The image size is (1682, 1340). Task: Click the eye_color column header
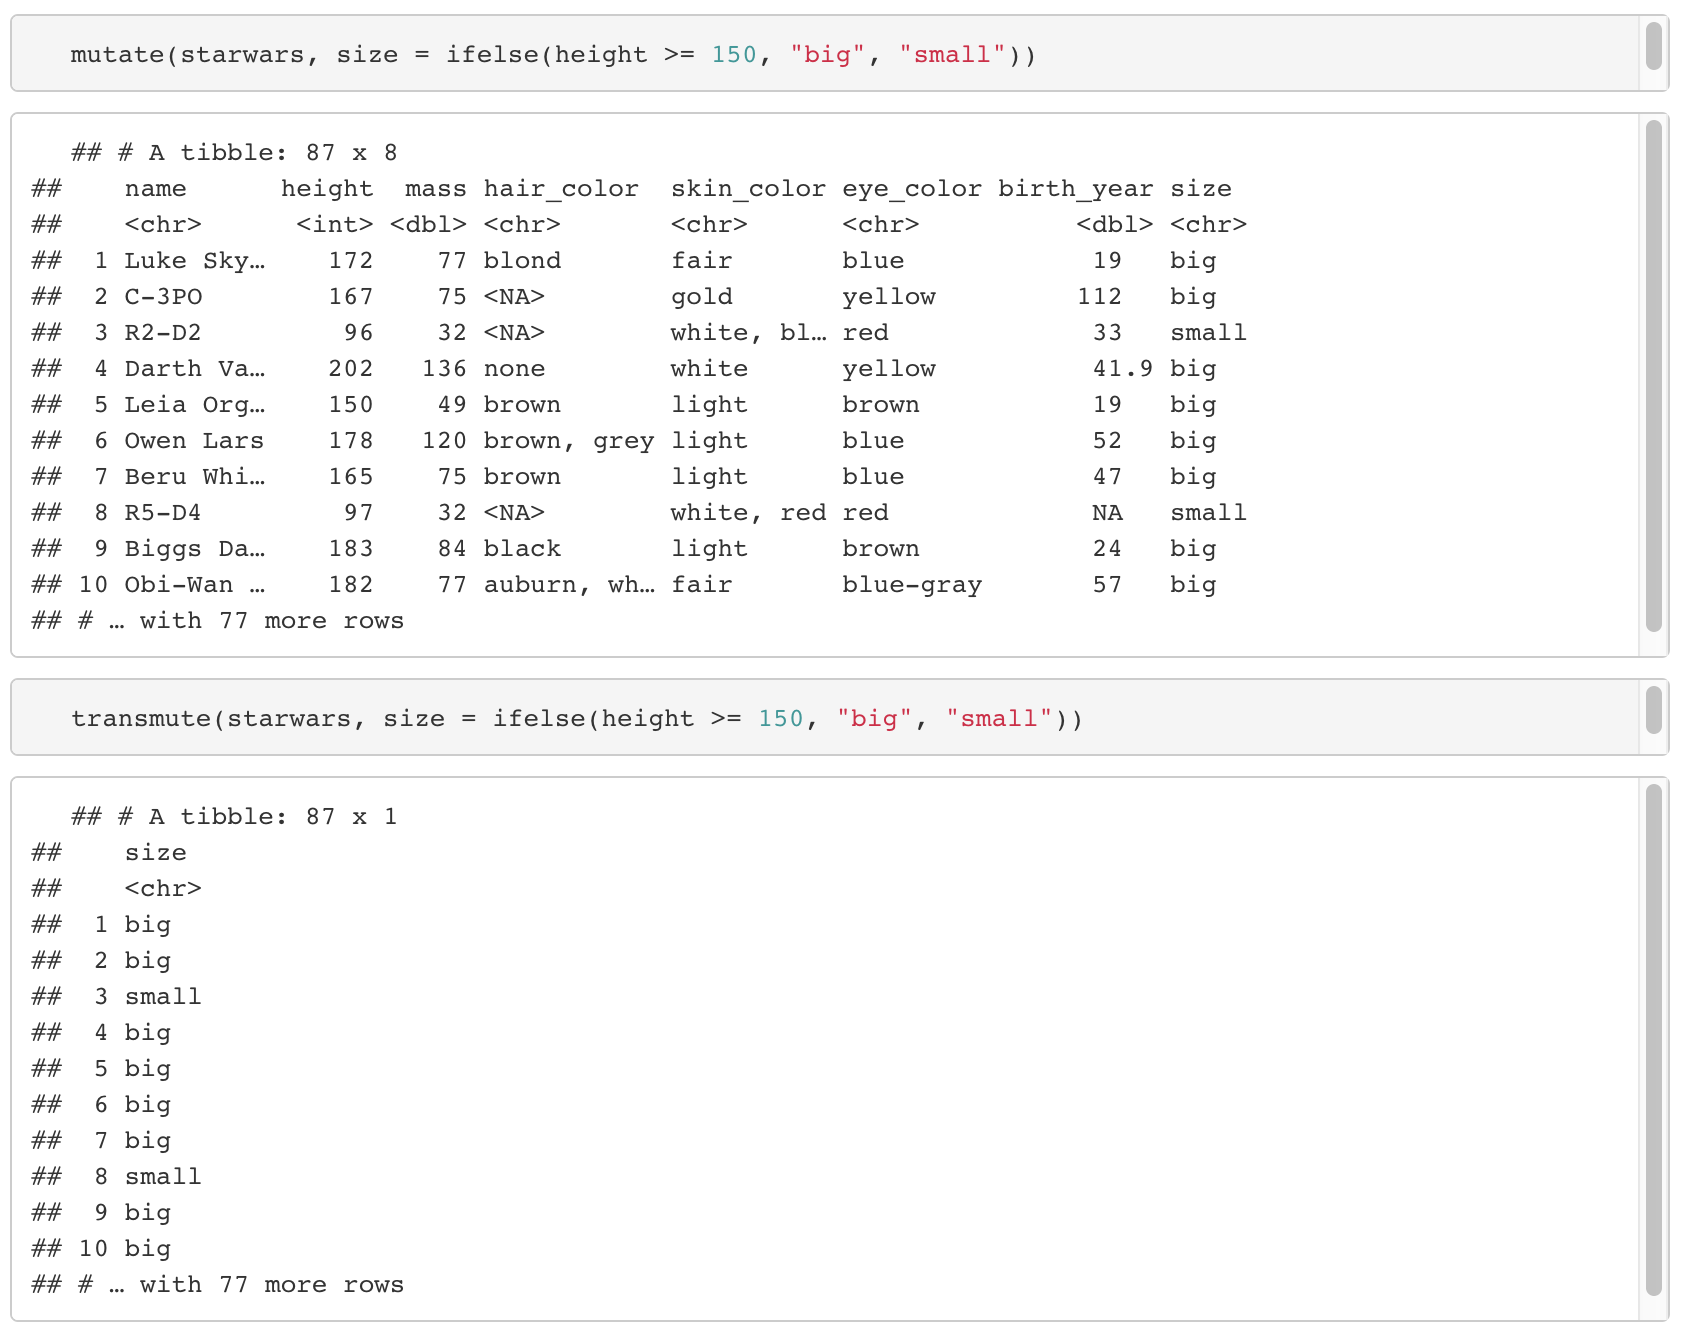coord(912,188)
